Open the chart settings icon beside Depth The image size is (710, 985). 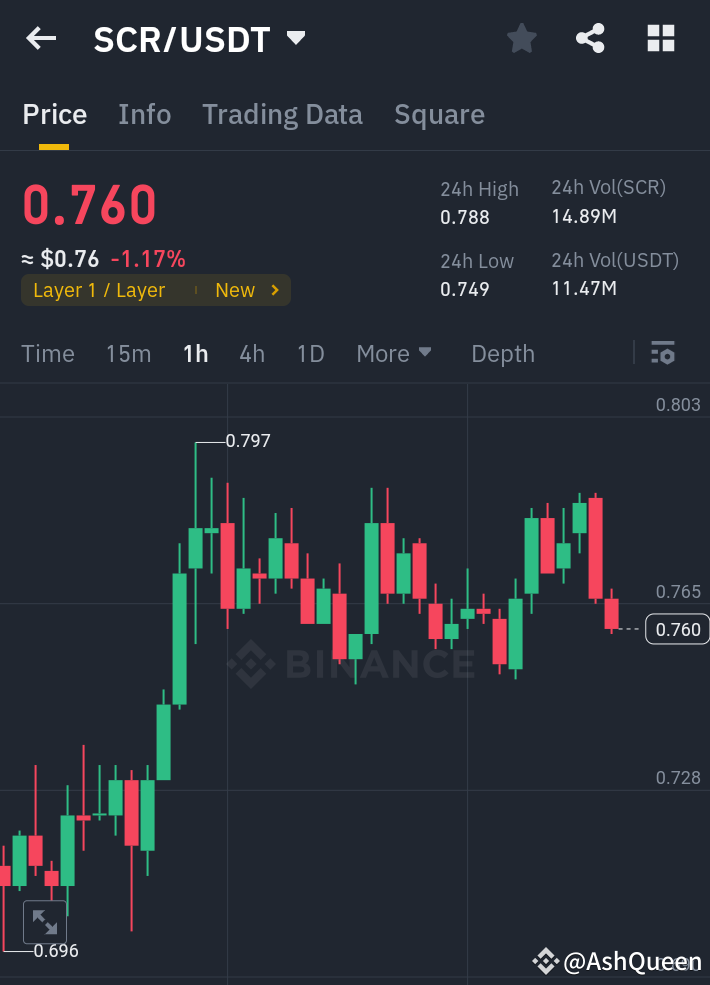pos(663,353)
